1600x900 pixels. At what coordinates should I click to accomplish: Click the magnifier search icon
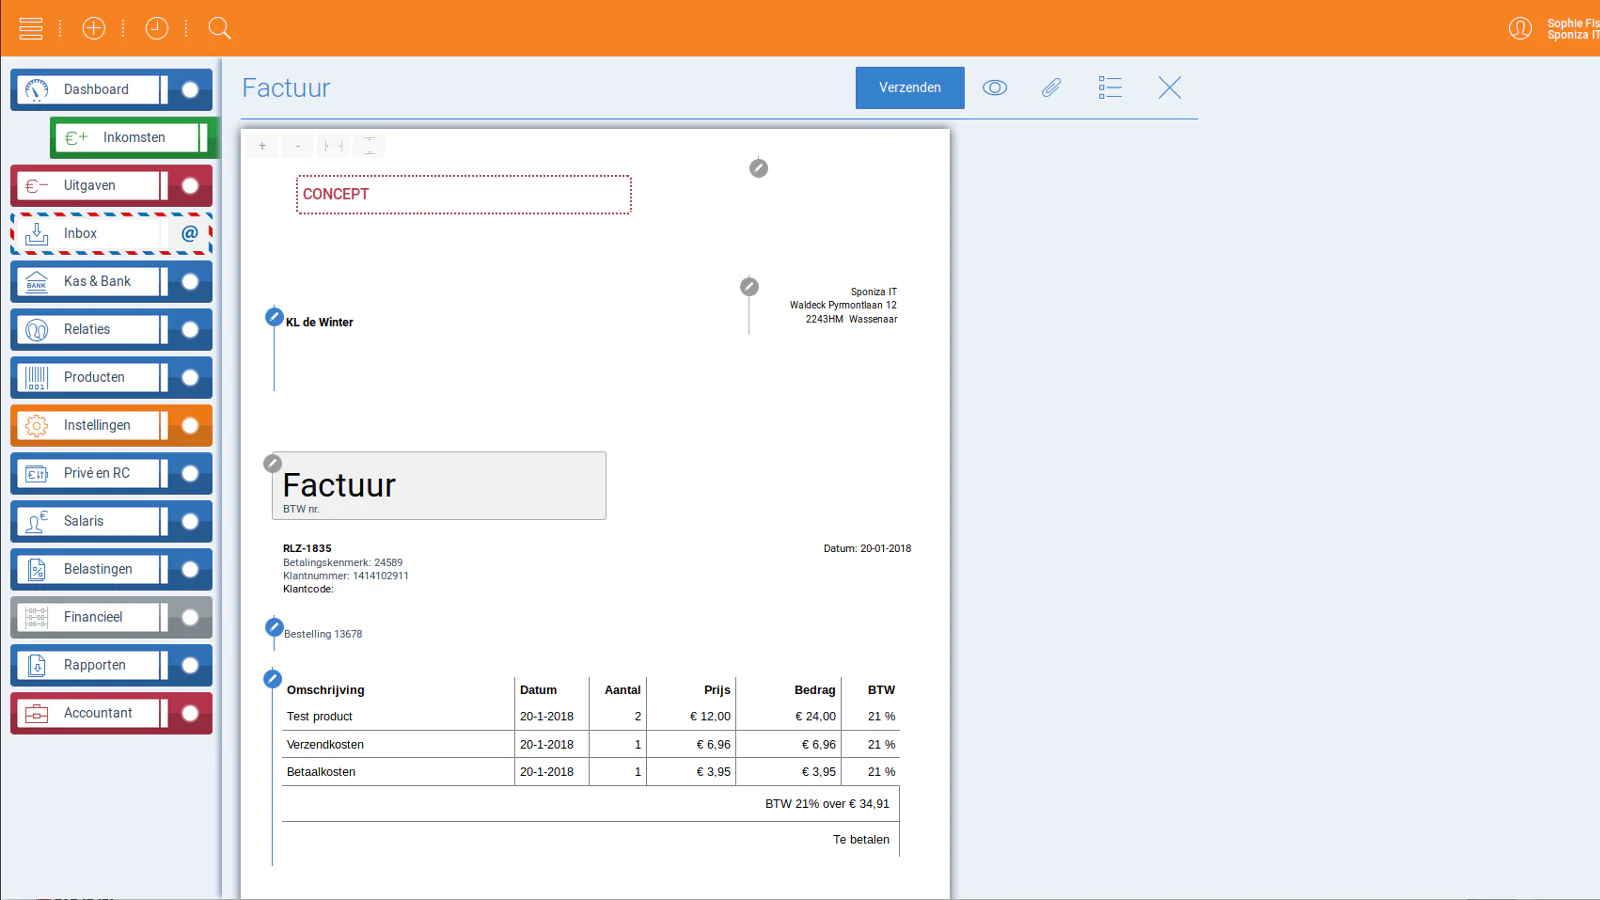pos(220,29)
